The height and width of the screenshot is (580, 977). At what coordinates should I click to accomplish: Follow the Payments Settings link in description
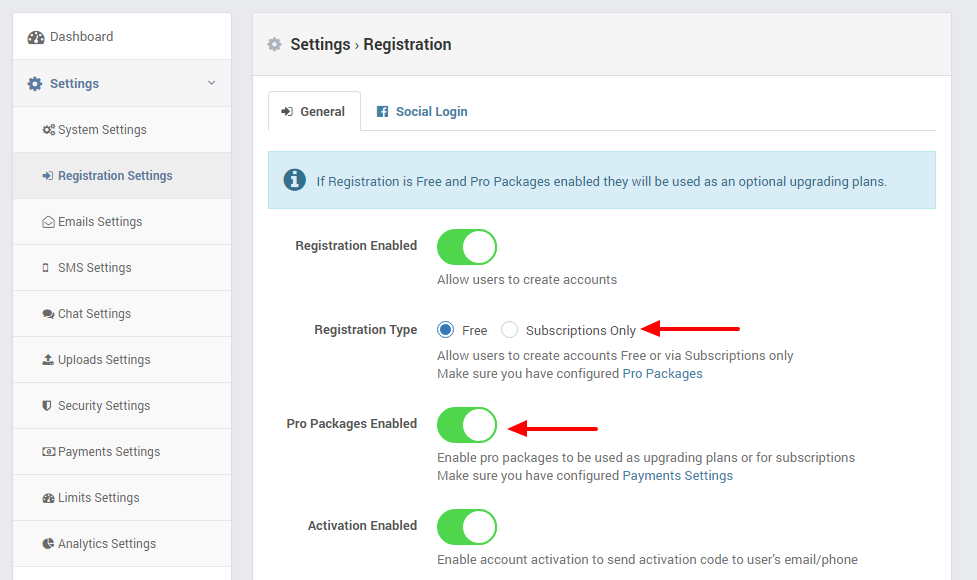click(677, 476)
